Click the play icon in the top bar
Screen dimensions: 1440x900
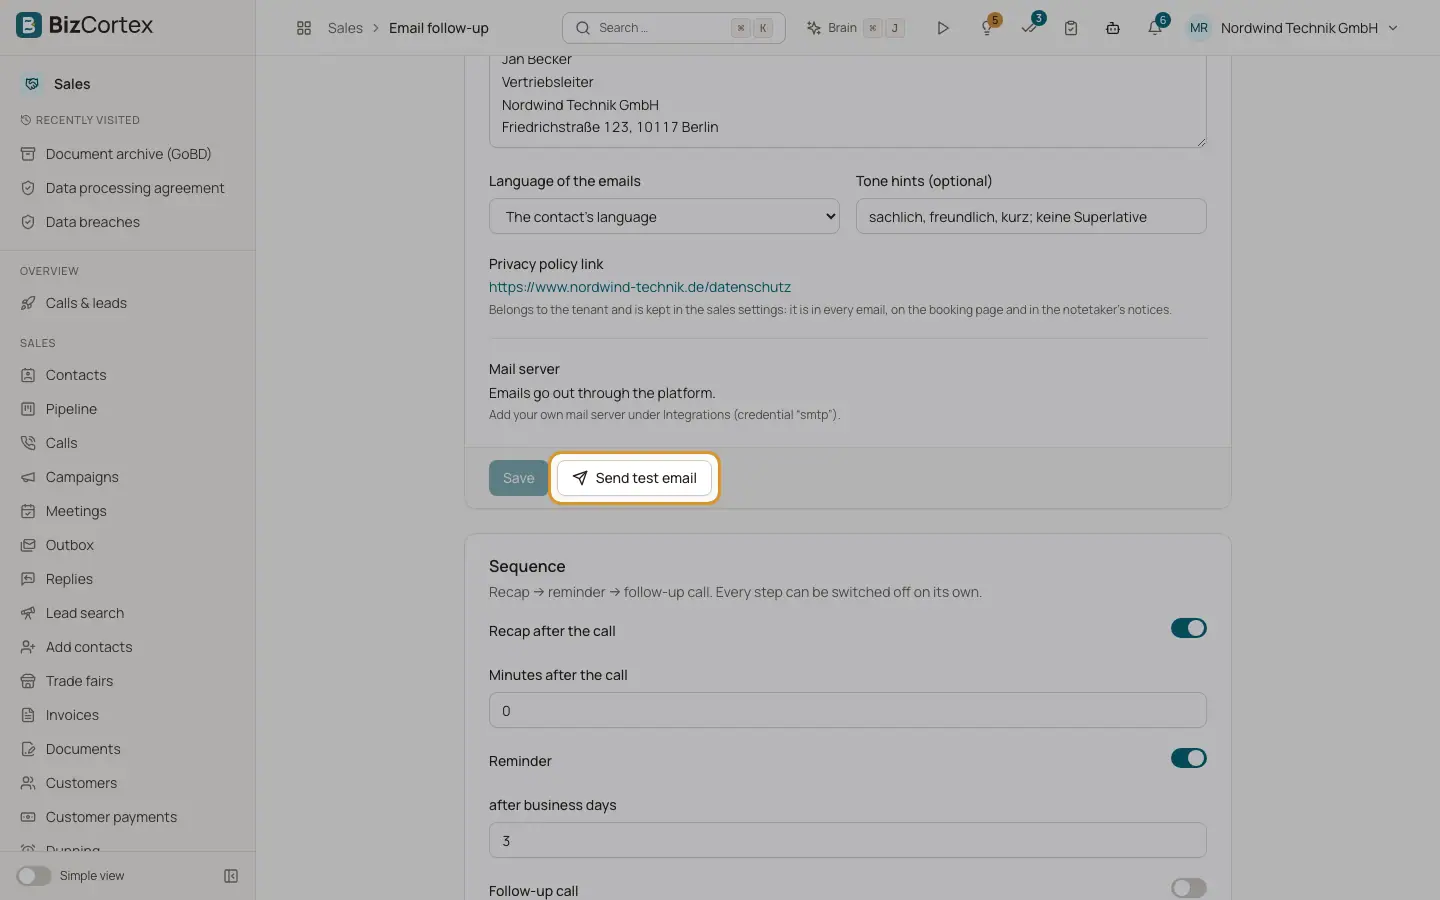pos(942,28)
